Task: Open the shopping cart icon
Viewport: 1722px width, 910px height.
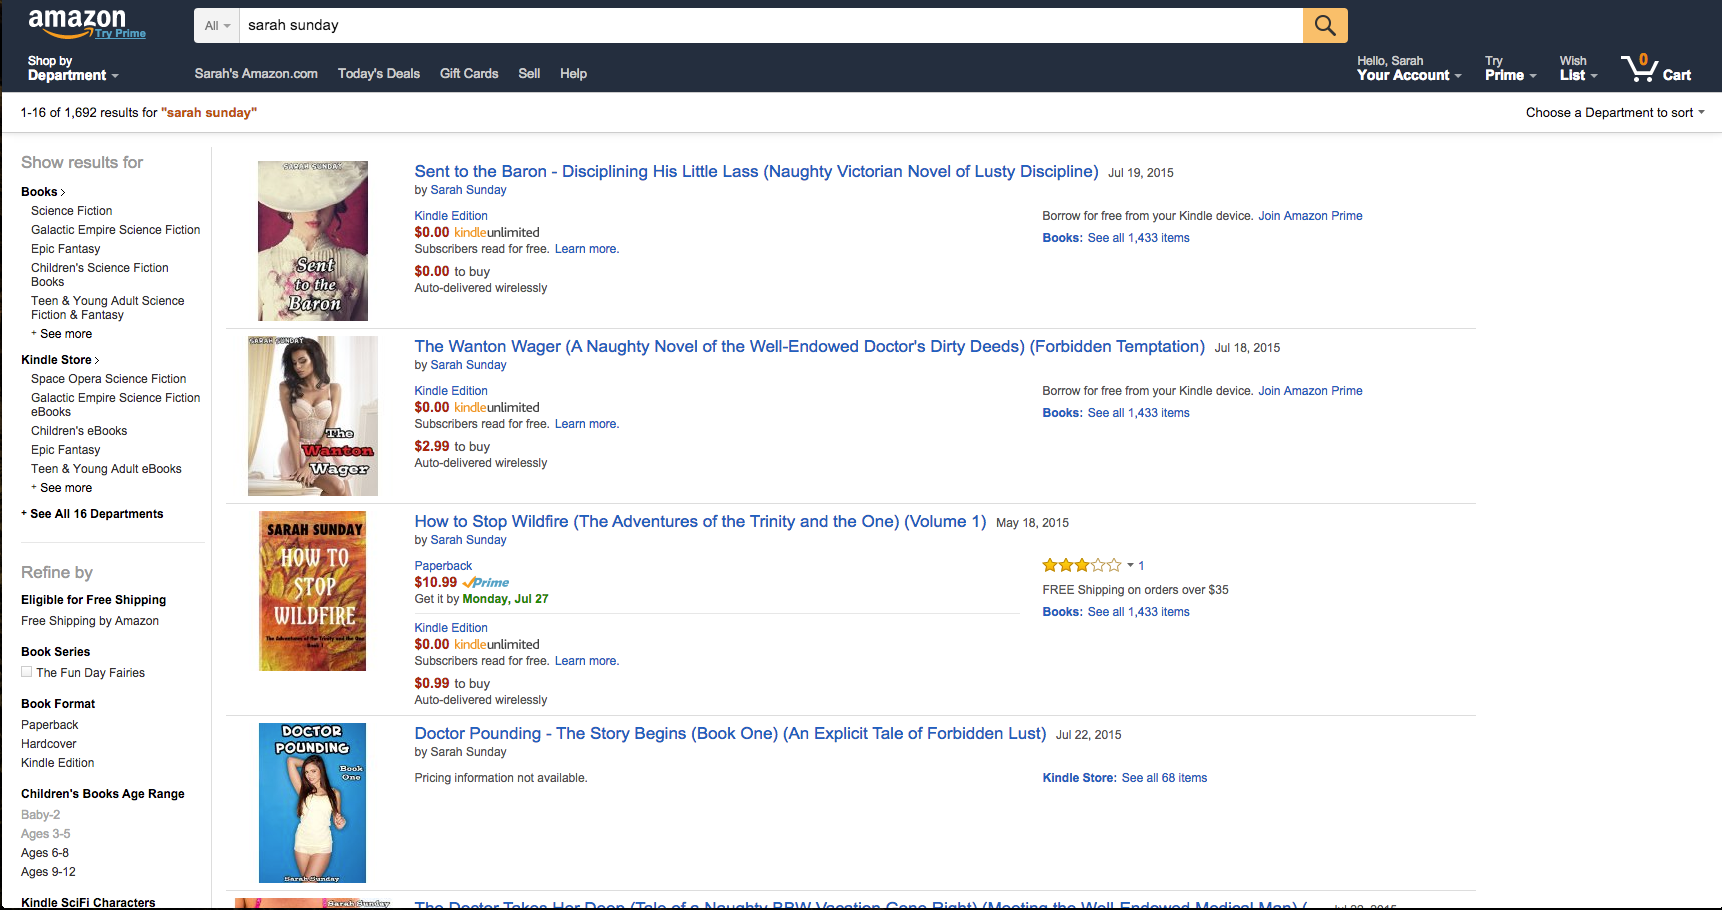Action: (x=1656, y=68)
